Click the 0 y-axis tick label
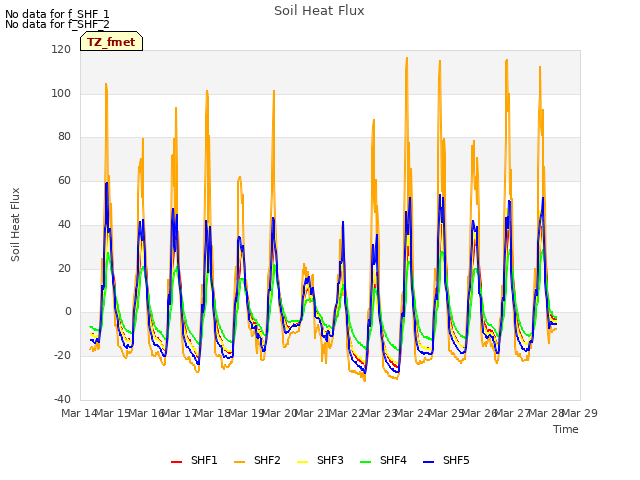 click(x=68, y=312)
